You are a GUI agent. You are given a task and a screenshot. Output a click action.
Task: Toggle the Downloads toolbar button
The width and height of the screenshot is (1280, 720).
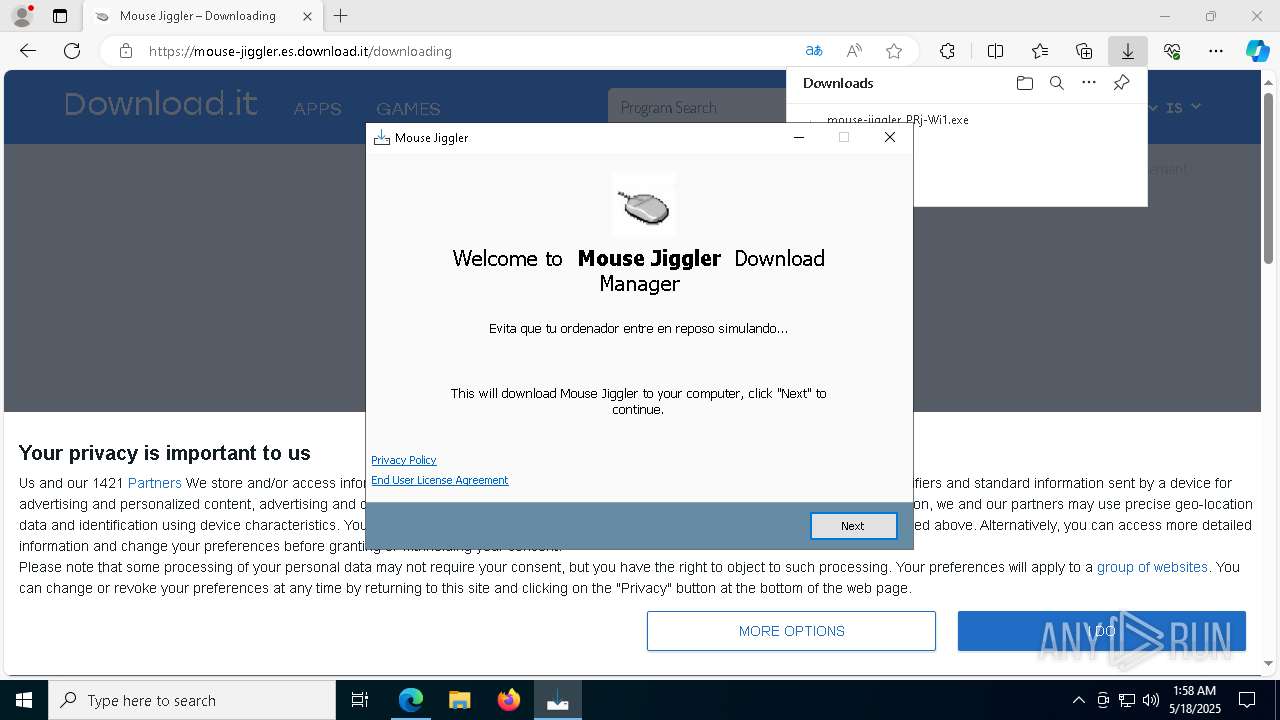1127,51
